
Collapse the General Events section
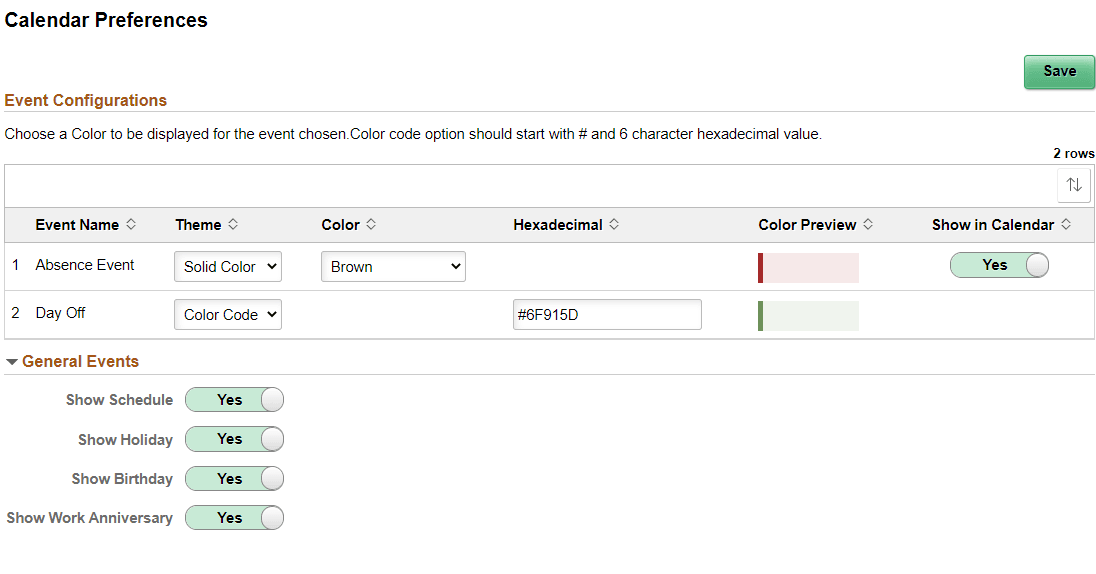click(12, 362)
